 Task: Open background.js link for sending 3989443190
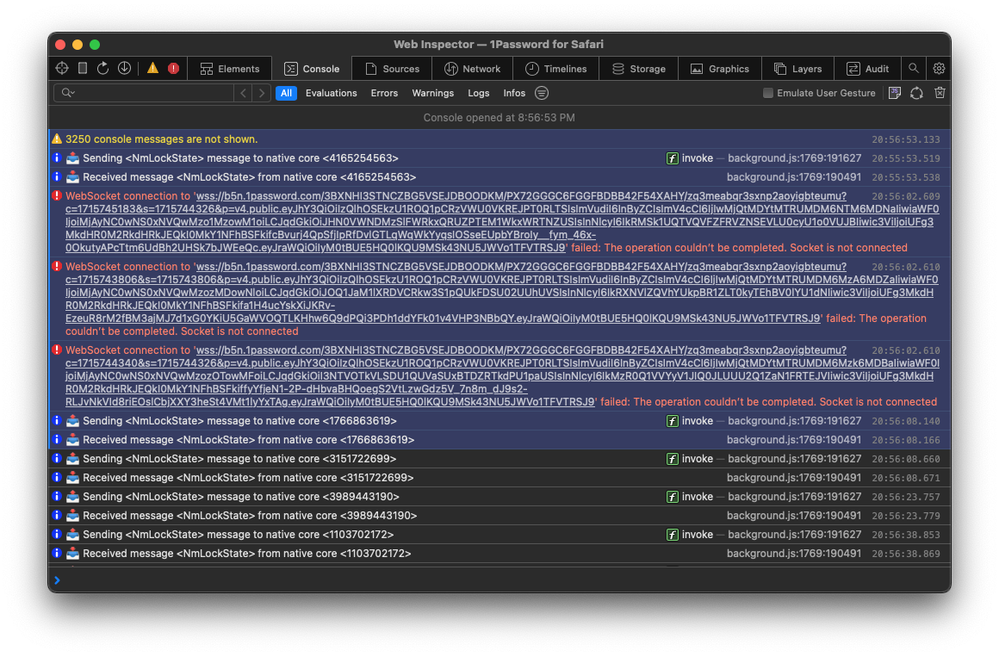794,497
